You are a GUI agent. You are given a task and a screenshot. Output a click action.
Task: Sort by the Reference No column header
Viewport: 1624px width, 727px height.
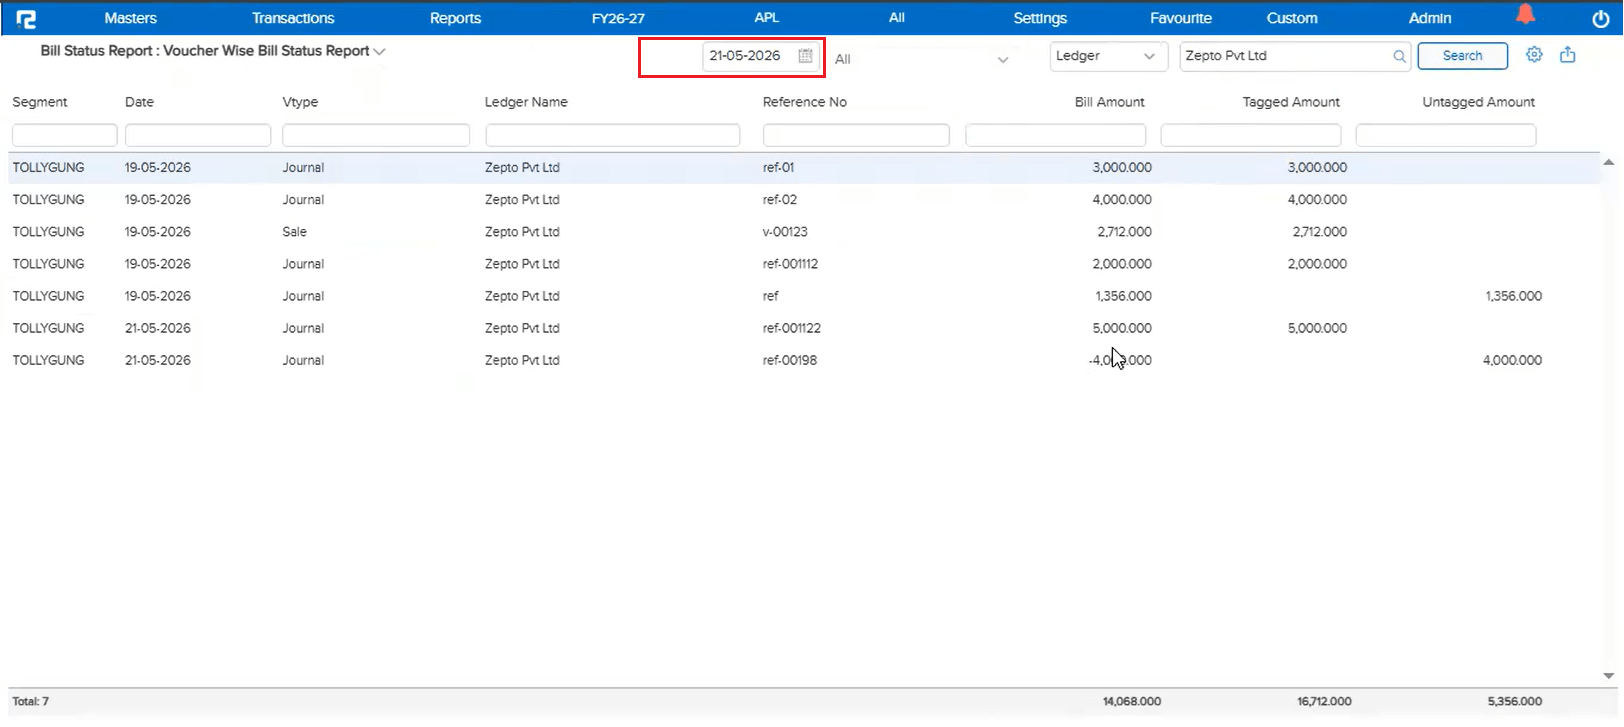(804, 102)
